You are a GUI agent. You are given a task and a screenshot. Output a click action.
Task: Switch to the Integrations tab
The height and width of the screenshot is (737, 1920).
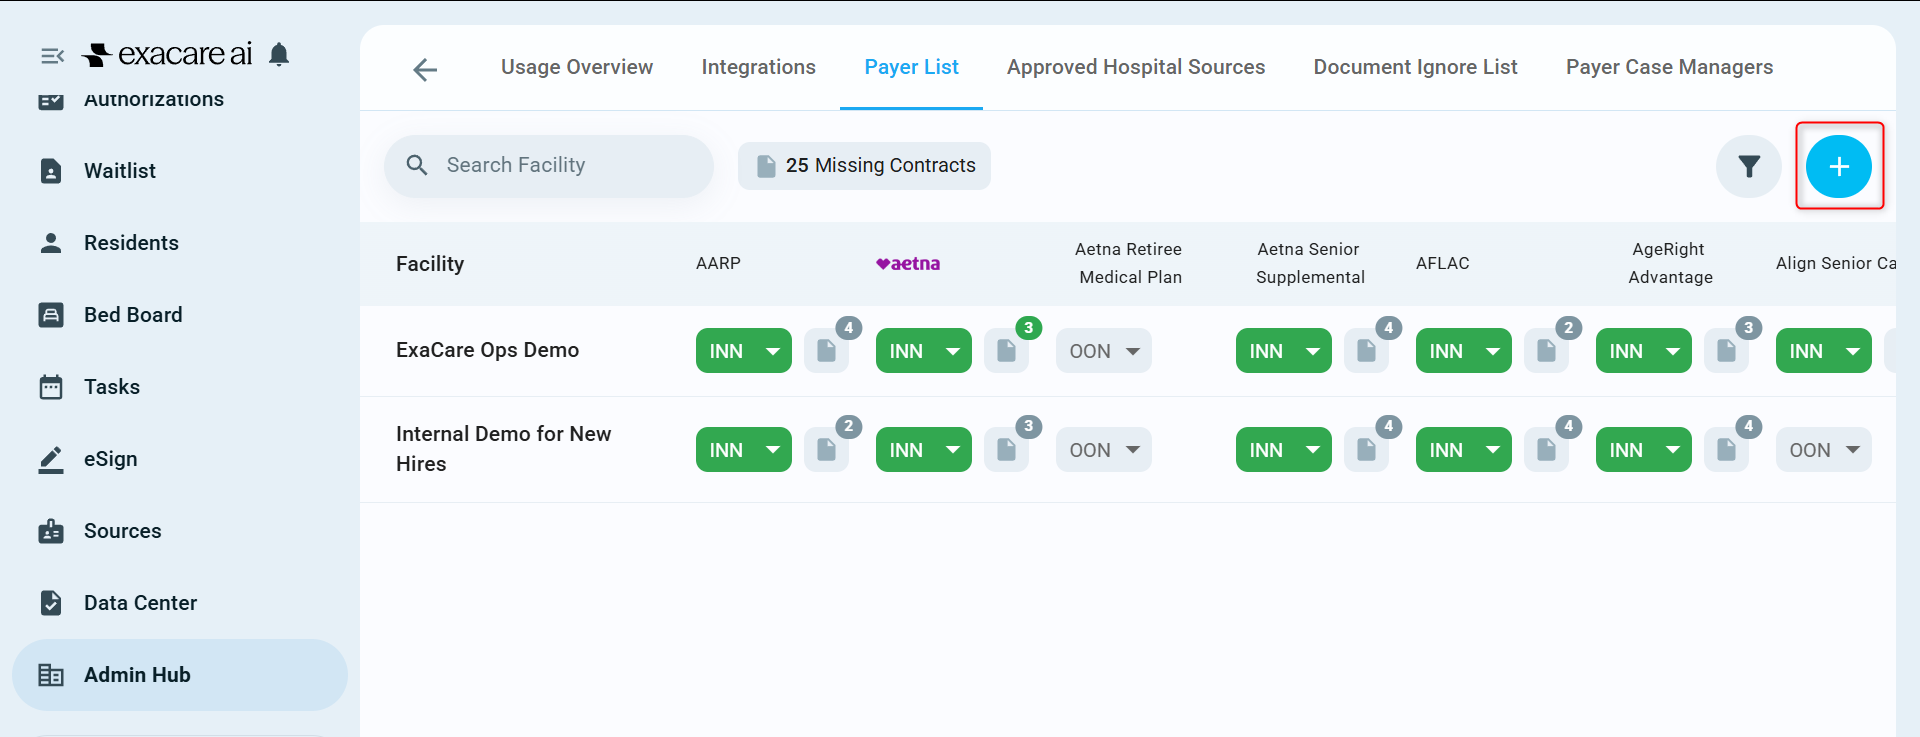click(759, 67)
